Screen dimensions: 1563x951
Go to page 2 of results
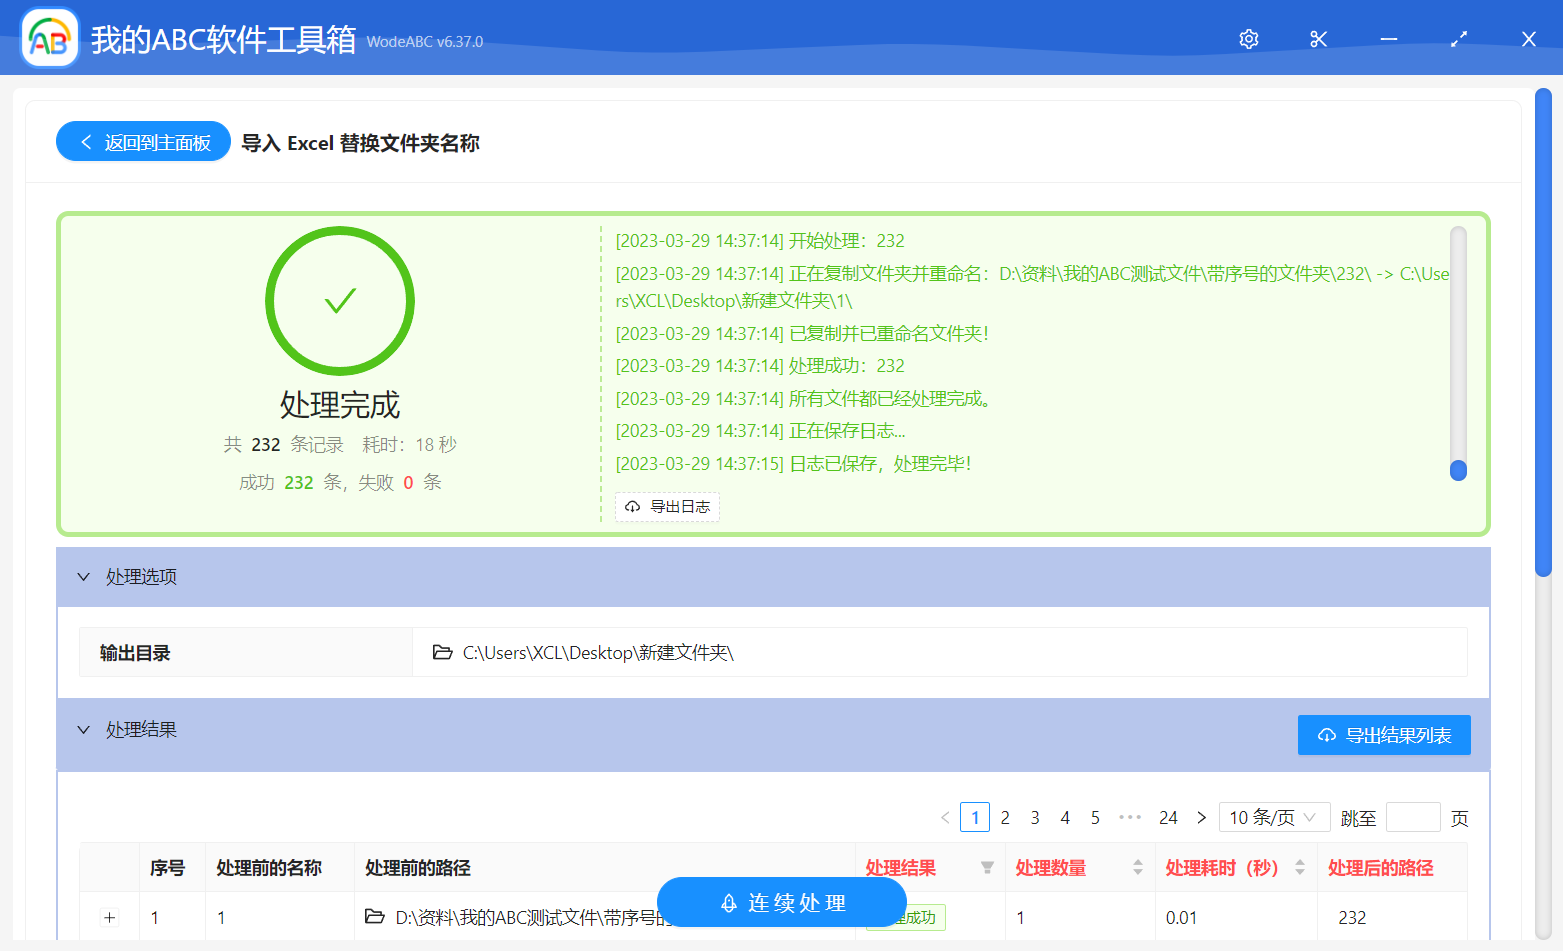(1005, 818)
